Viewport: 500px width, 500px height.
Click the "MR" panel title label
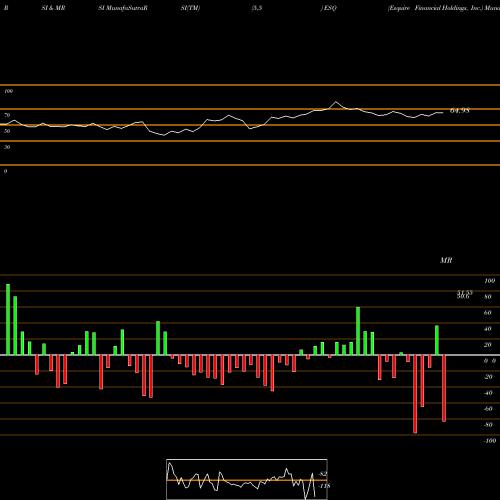[x=446, y=260]
